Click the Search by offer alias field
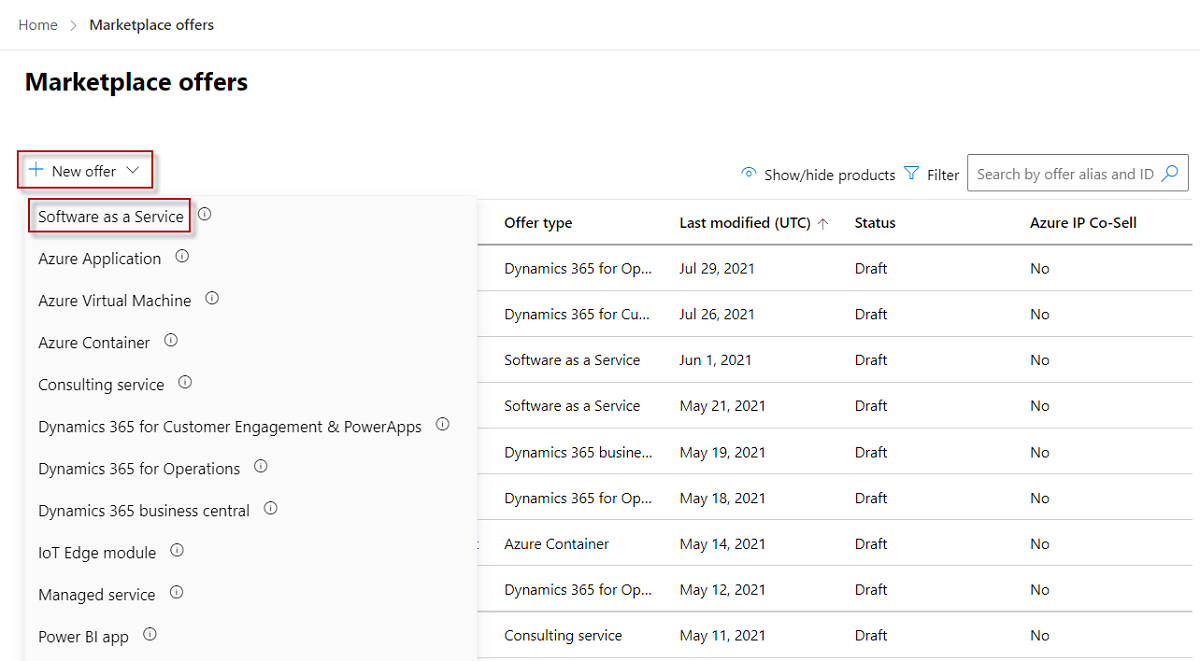 pos(1063,174)
